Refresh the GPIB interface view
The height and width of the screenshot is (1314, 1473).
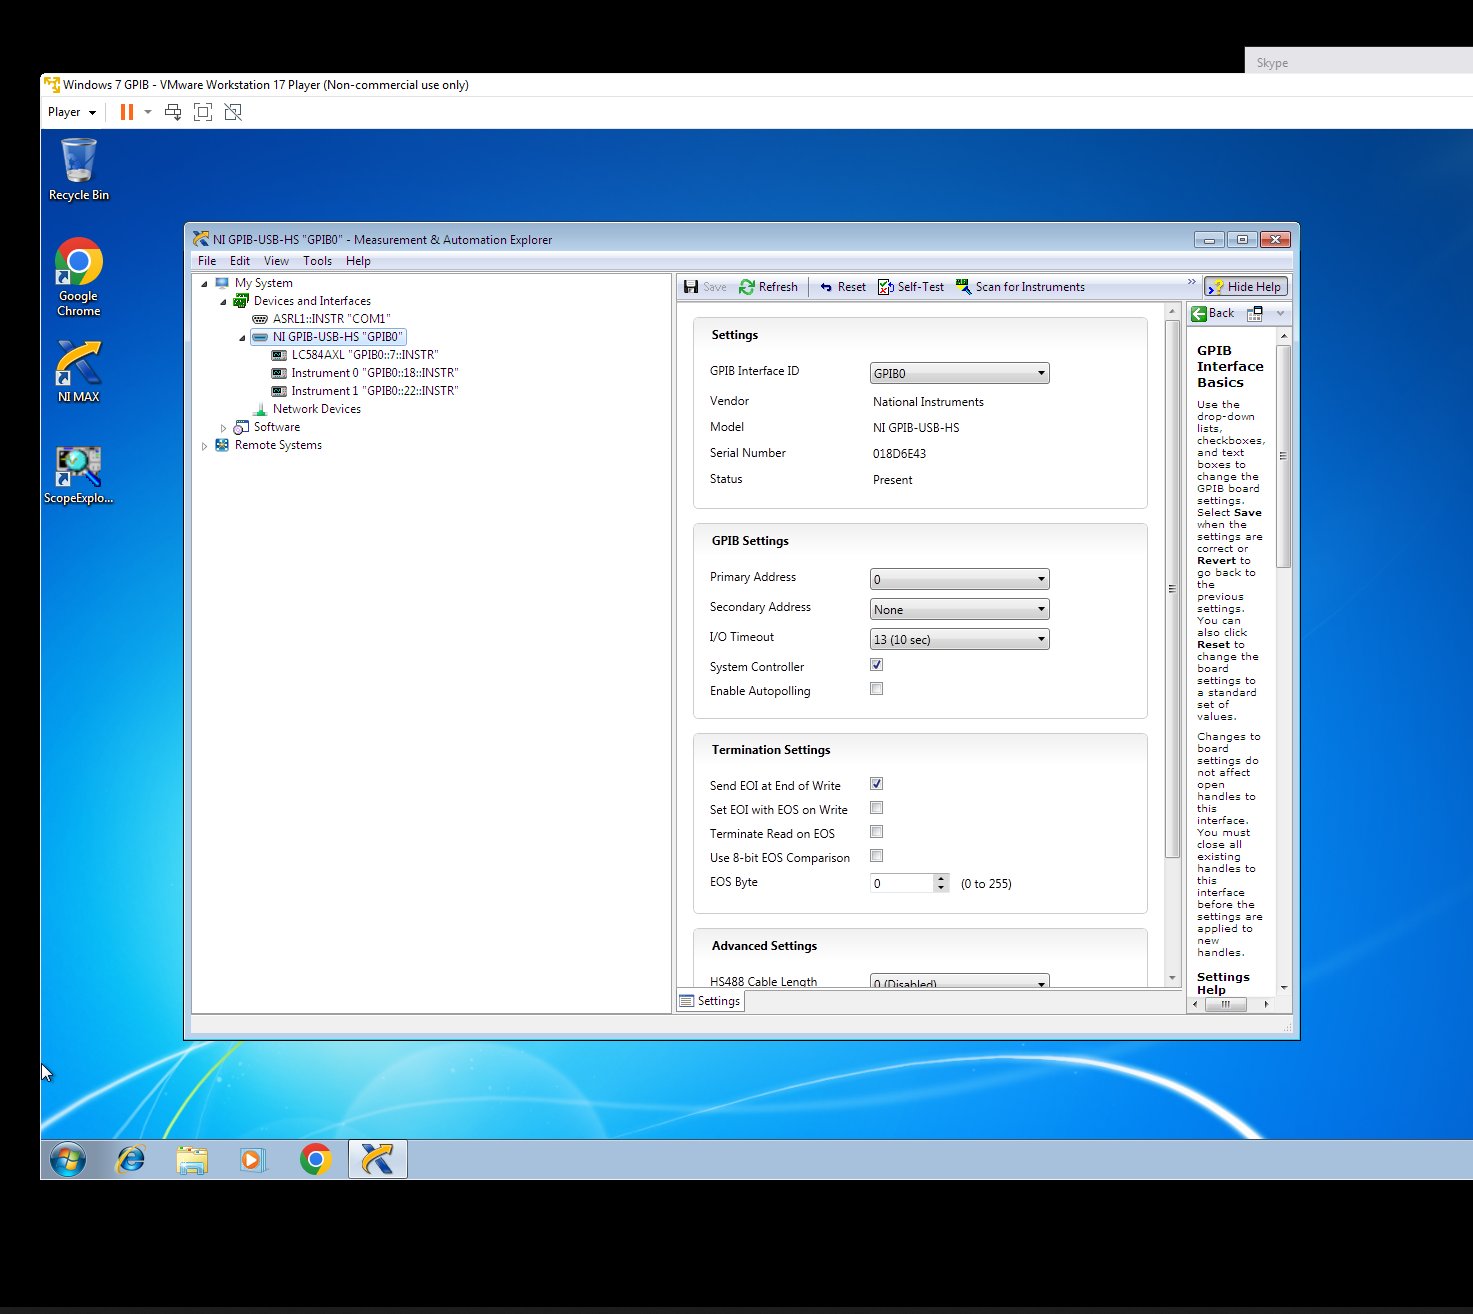coord(768,287)
